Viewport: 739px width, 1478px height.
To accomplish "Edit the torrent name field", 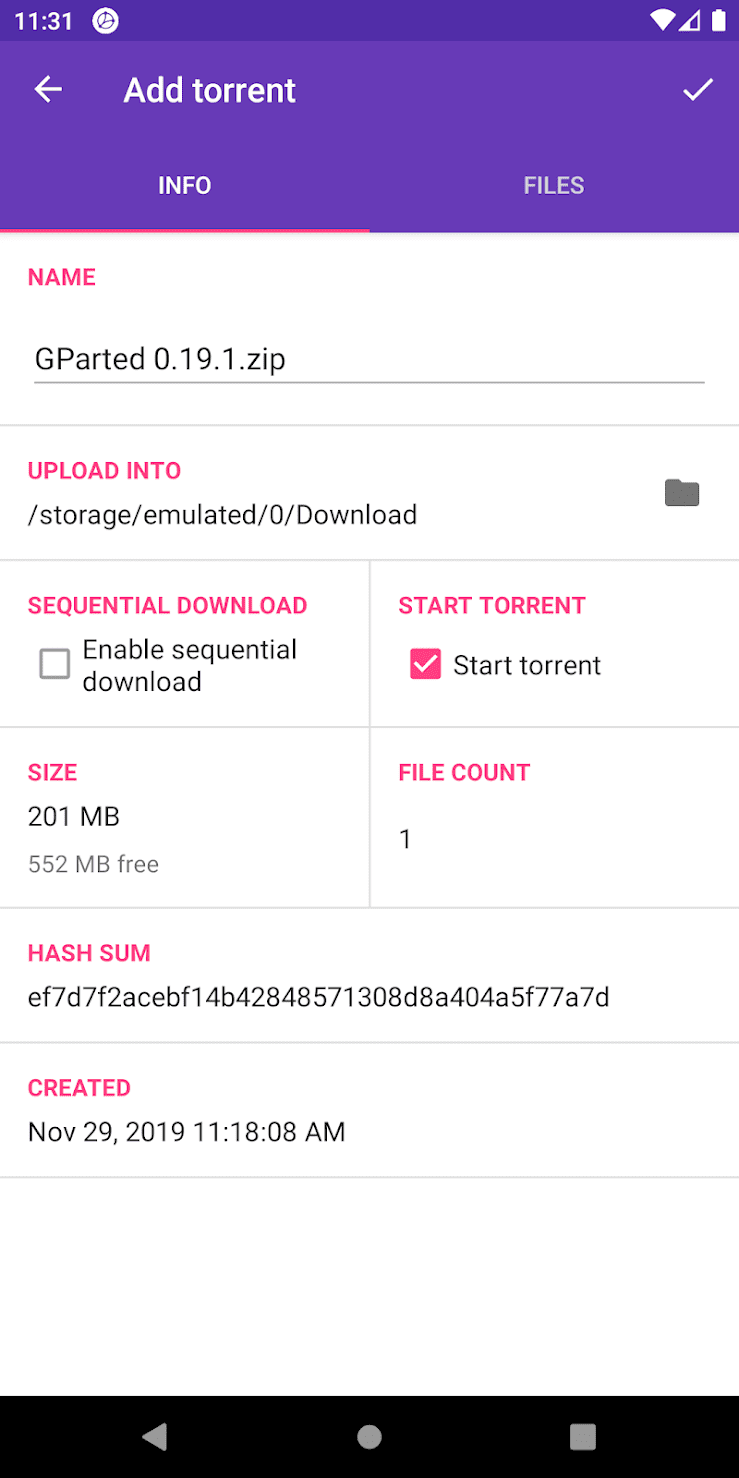I will pyautogui.click(x=368, y=359).
